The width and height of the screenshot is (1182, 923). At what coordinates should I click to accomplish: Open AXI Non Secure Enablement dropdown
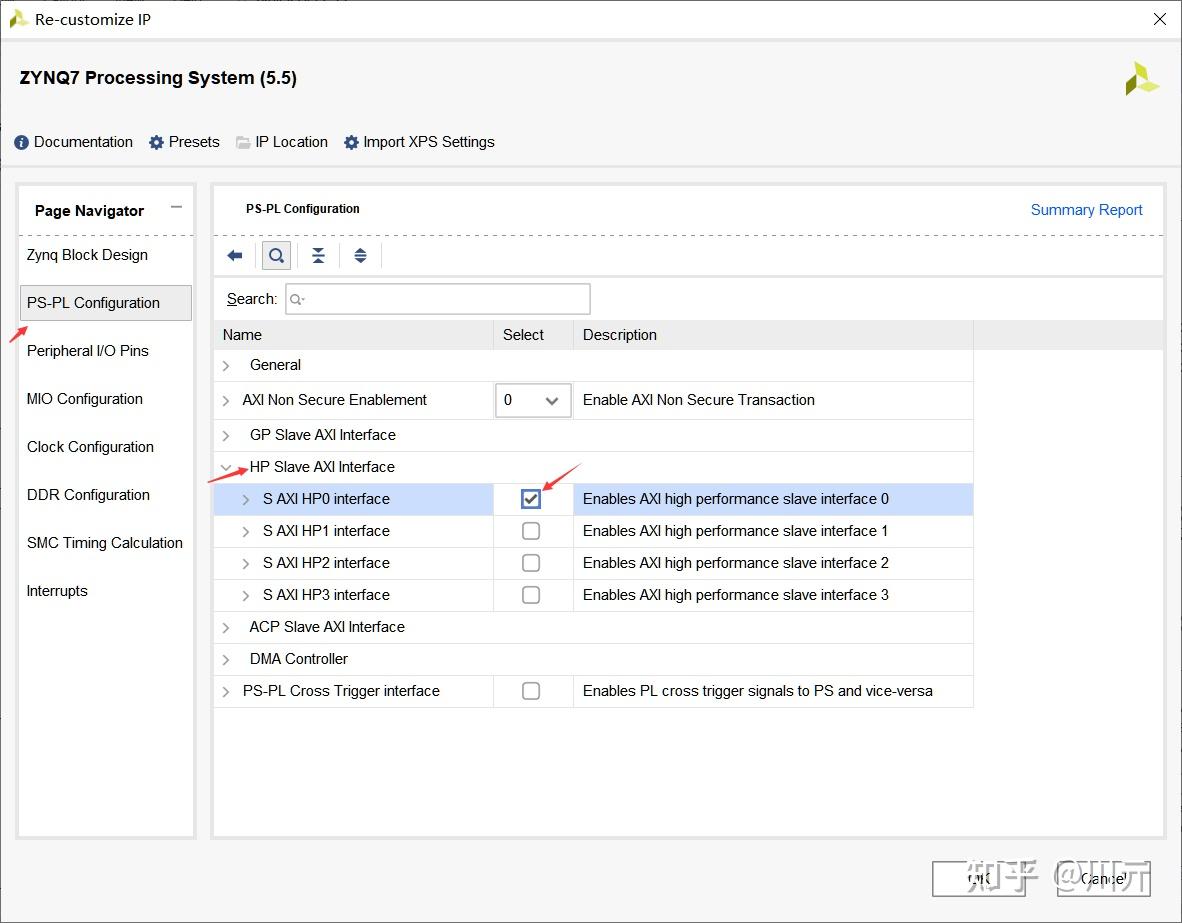tap(533, 400)
